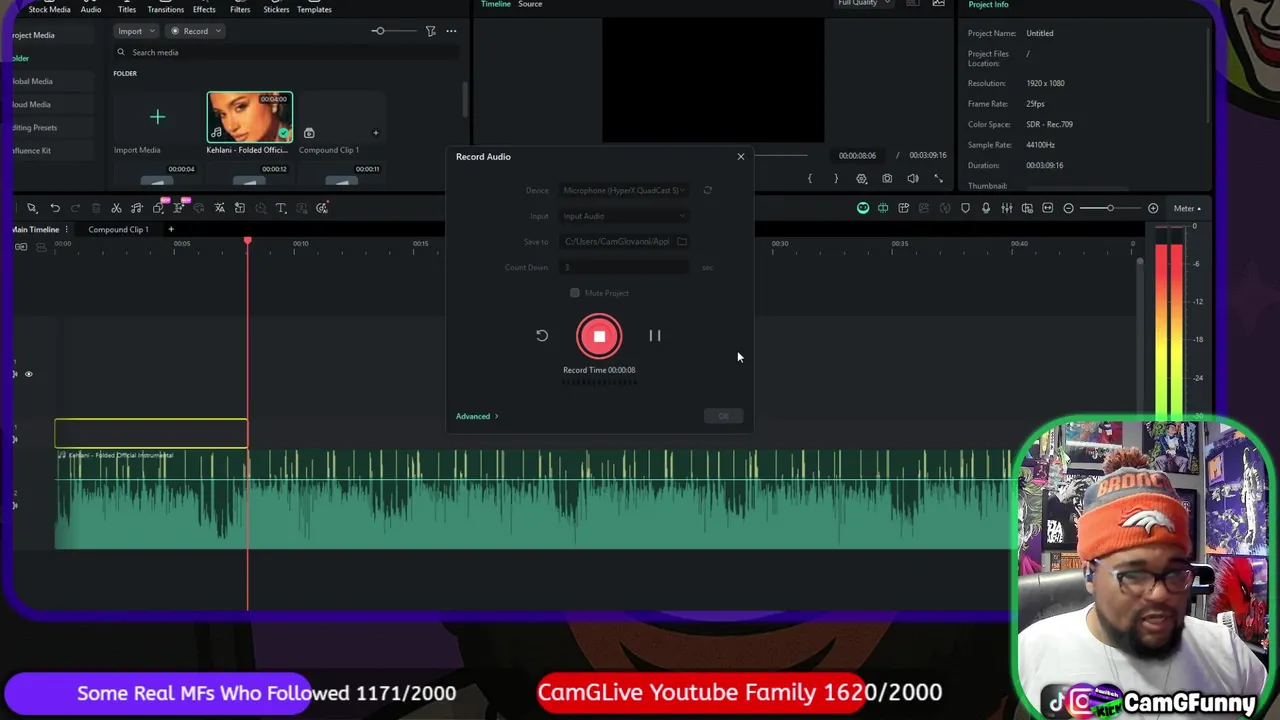Open the Effects tab

point(204,9)
